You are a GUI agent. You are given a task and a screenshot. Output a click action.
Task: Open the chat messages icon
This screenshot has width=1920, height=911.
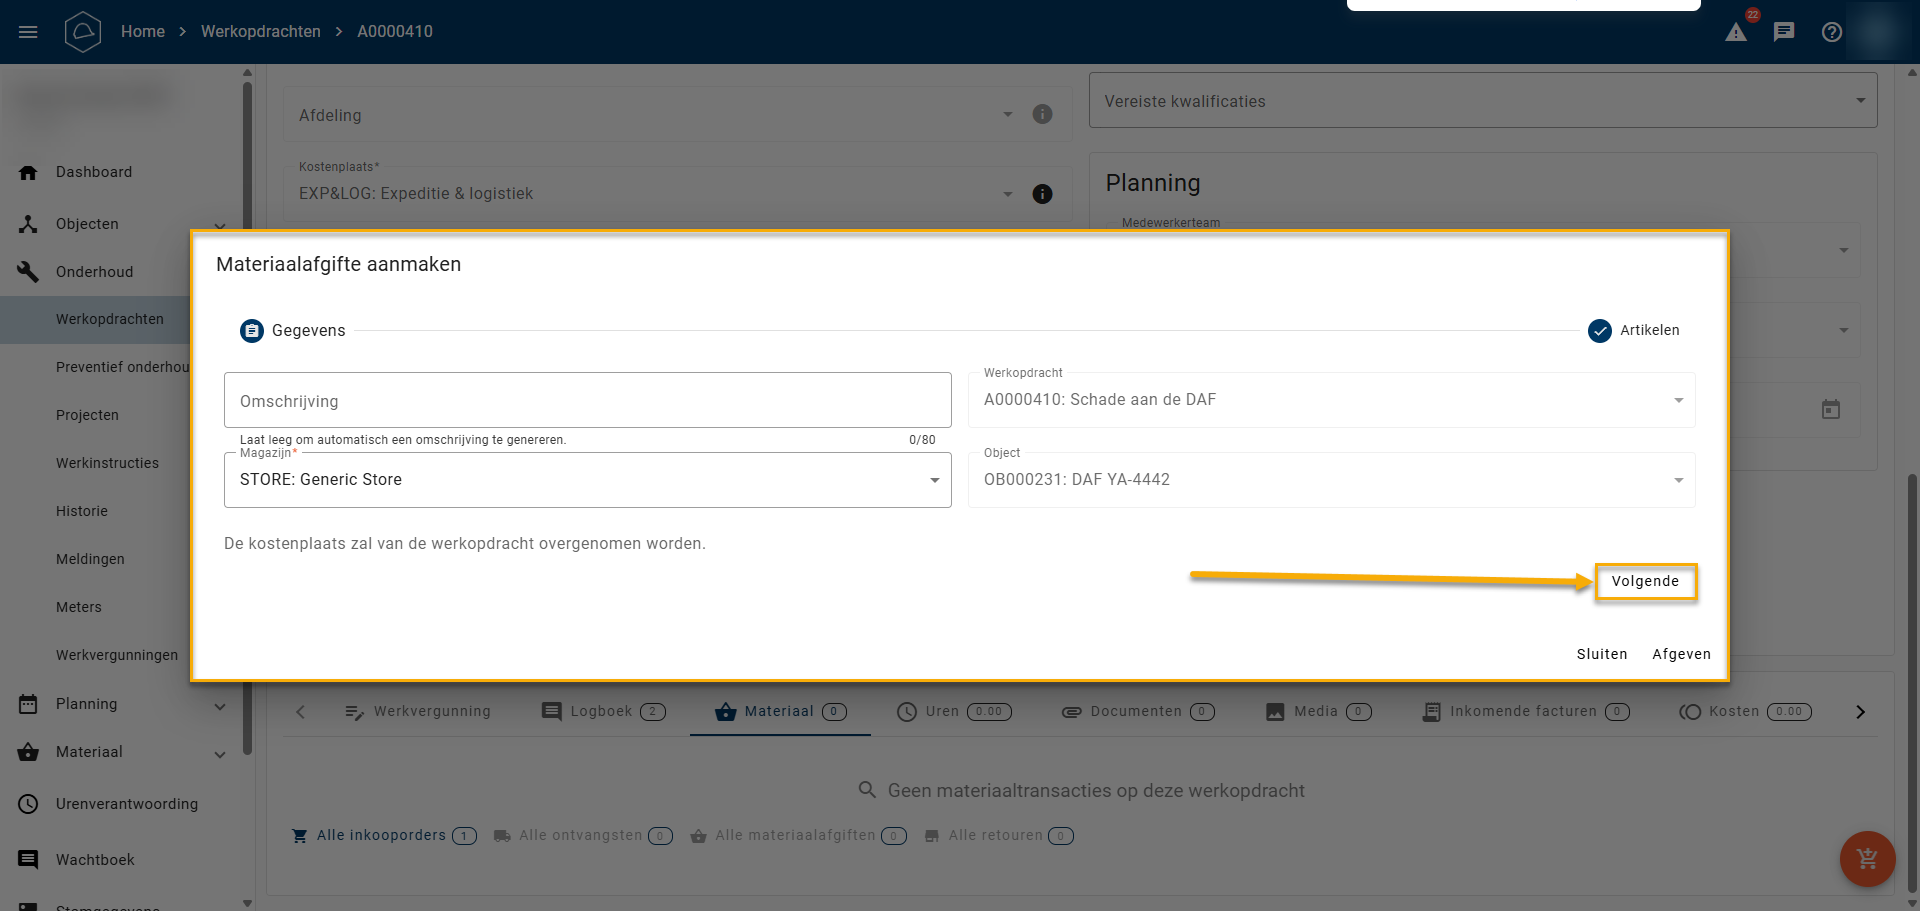(x=1784, y=32)
